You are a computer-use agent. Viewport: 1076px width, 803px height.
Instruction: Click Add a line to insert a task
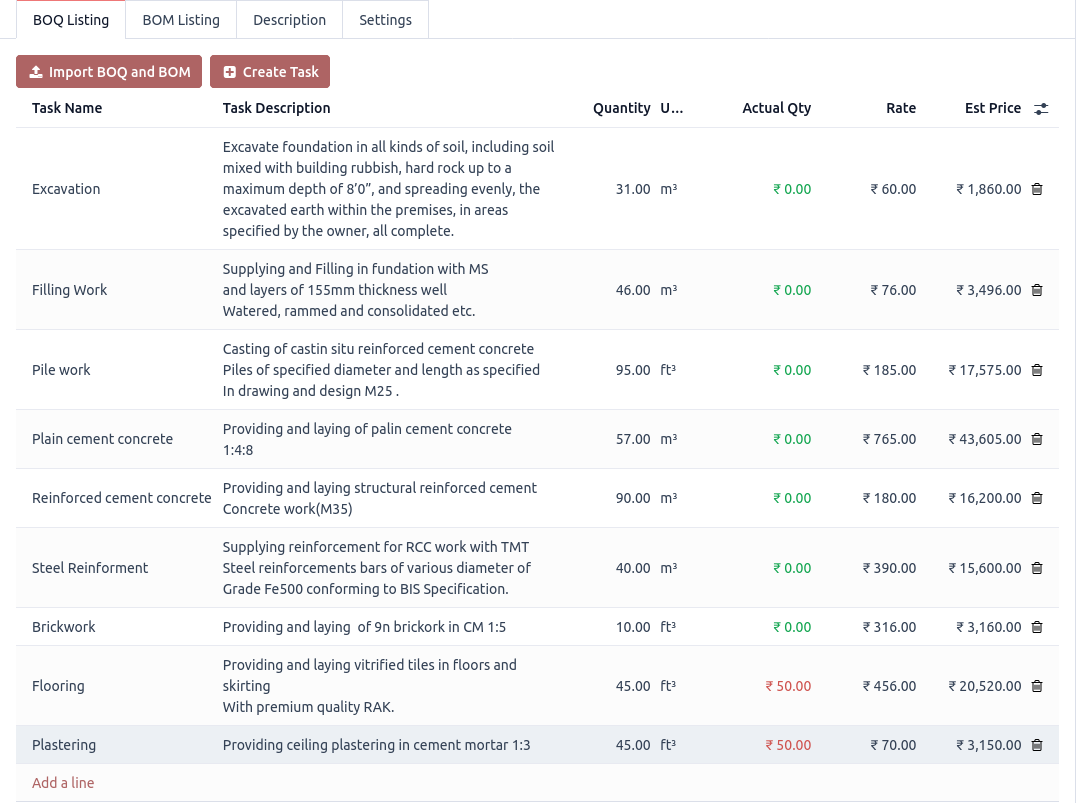pyautogui.click(x=63, y=782)
